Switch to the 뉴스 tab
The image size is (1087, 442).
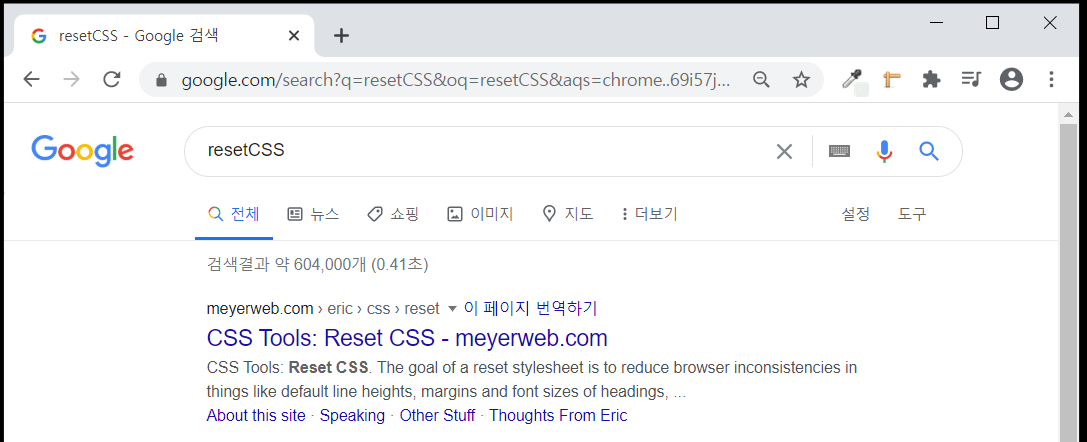tap(313, 214)
